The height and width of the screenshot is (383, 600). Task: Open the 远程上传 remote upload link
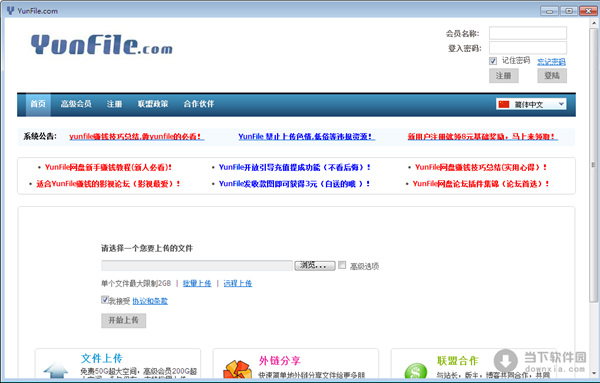[238, 284]
